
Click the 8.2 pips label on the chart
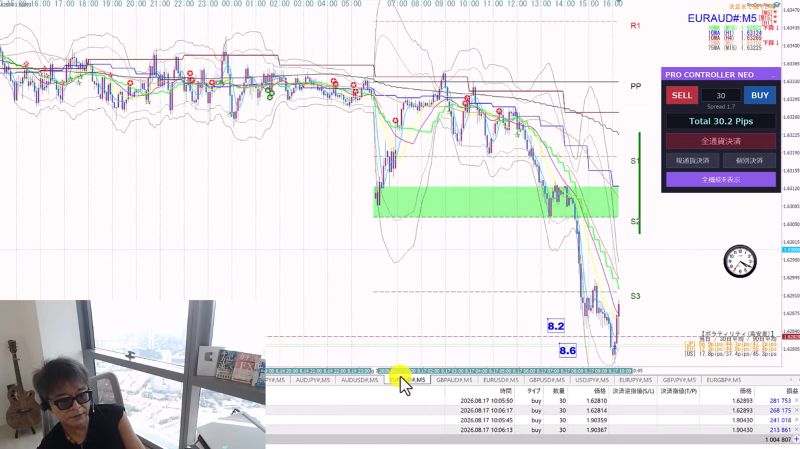556,326
